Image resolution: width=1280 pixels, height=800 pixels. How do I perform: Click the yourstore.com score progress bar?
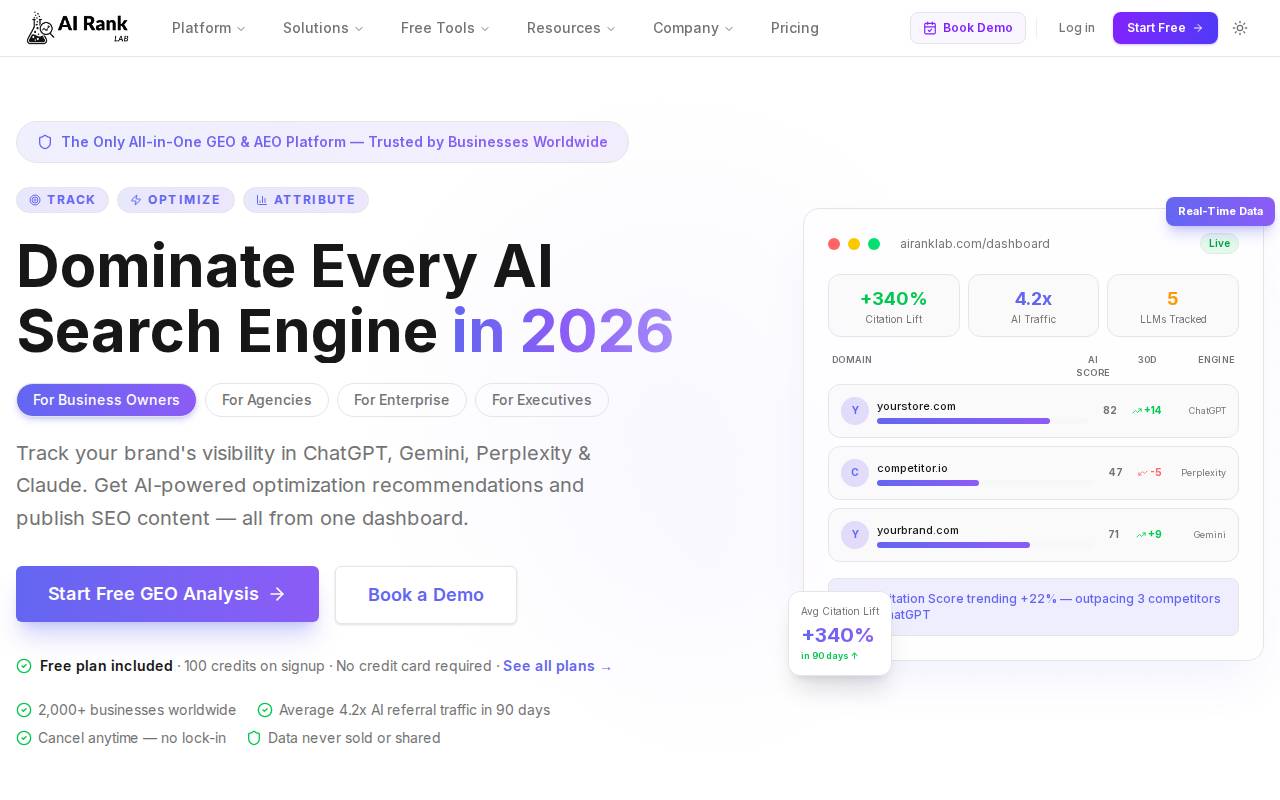pos(982,421)
